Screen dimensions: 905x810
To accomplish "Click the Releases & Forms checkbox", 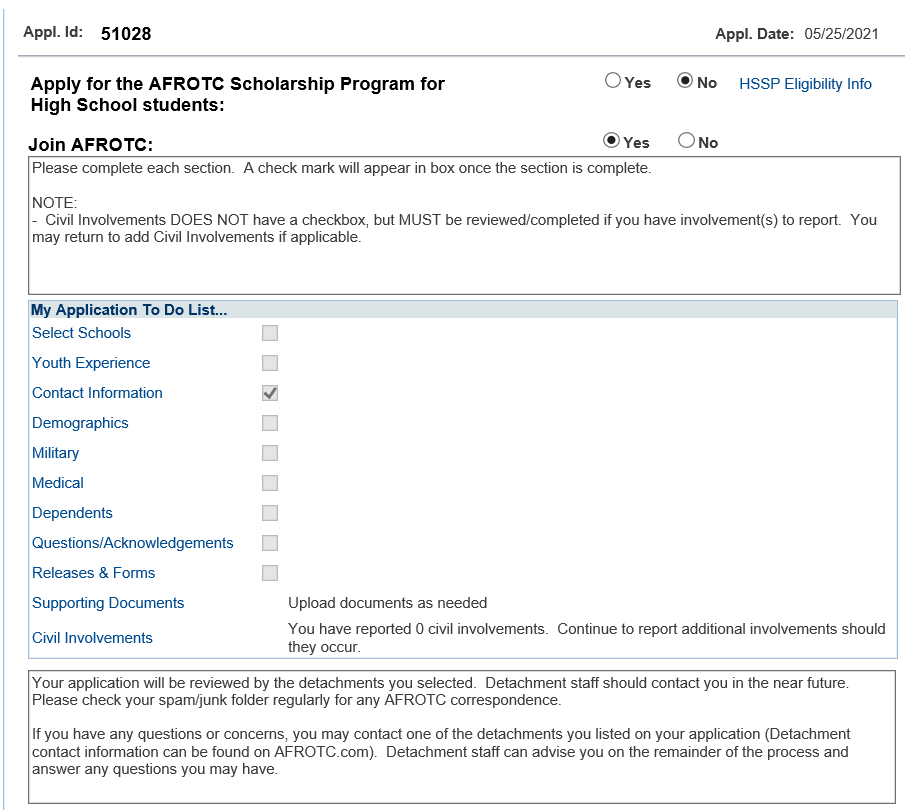I will tap(270, 573).
